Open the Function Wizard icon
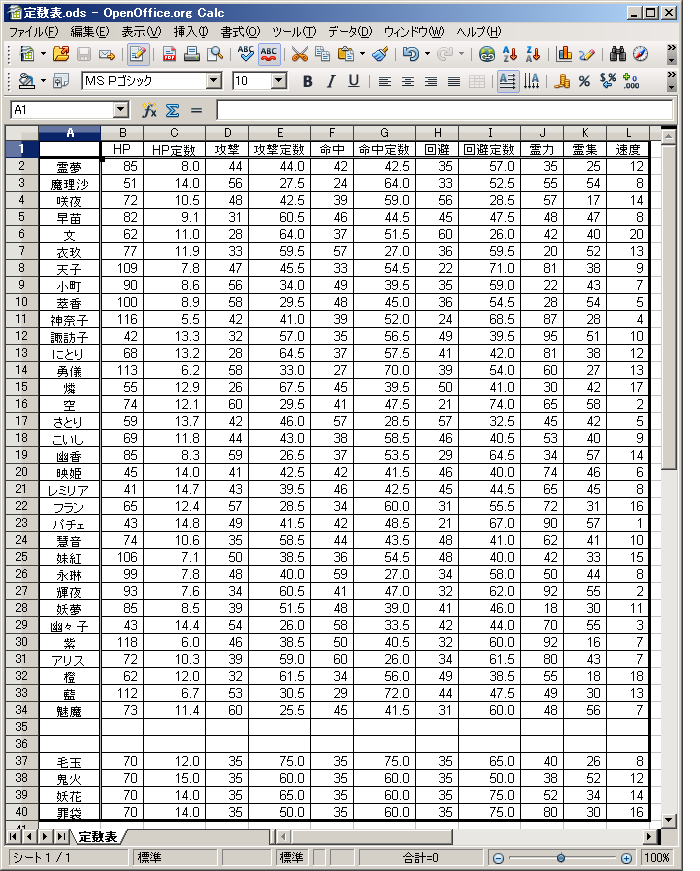Viewport: 700px width, 871px height. pos(150,110)
